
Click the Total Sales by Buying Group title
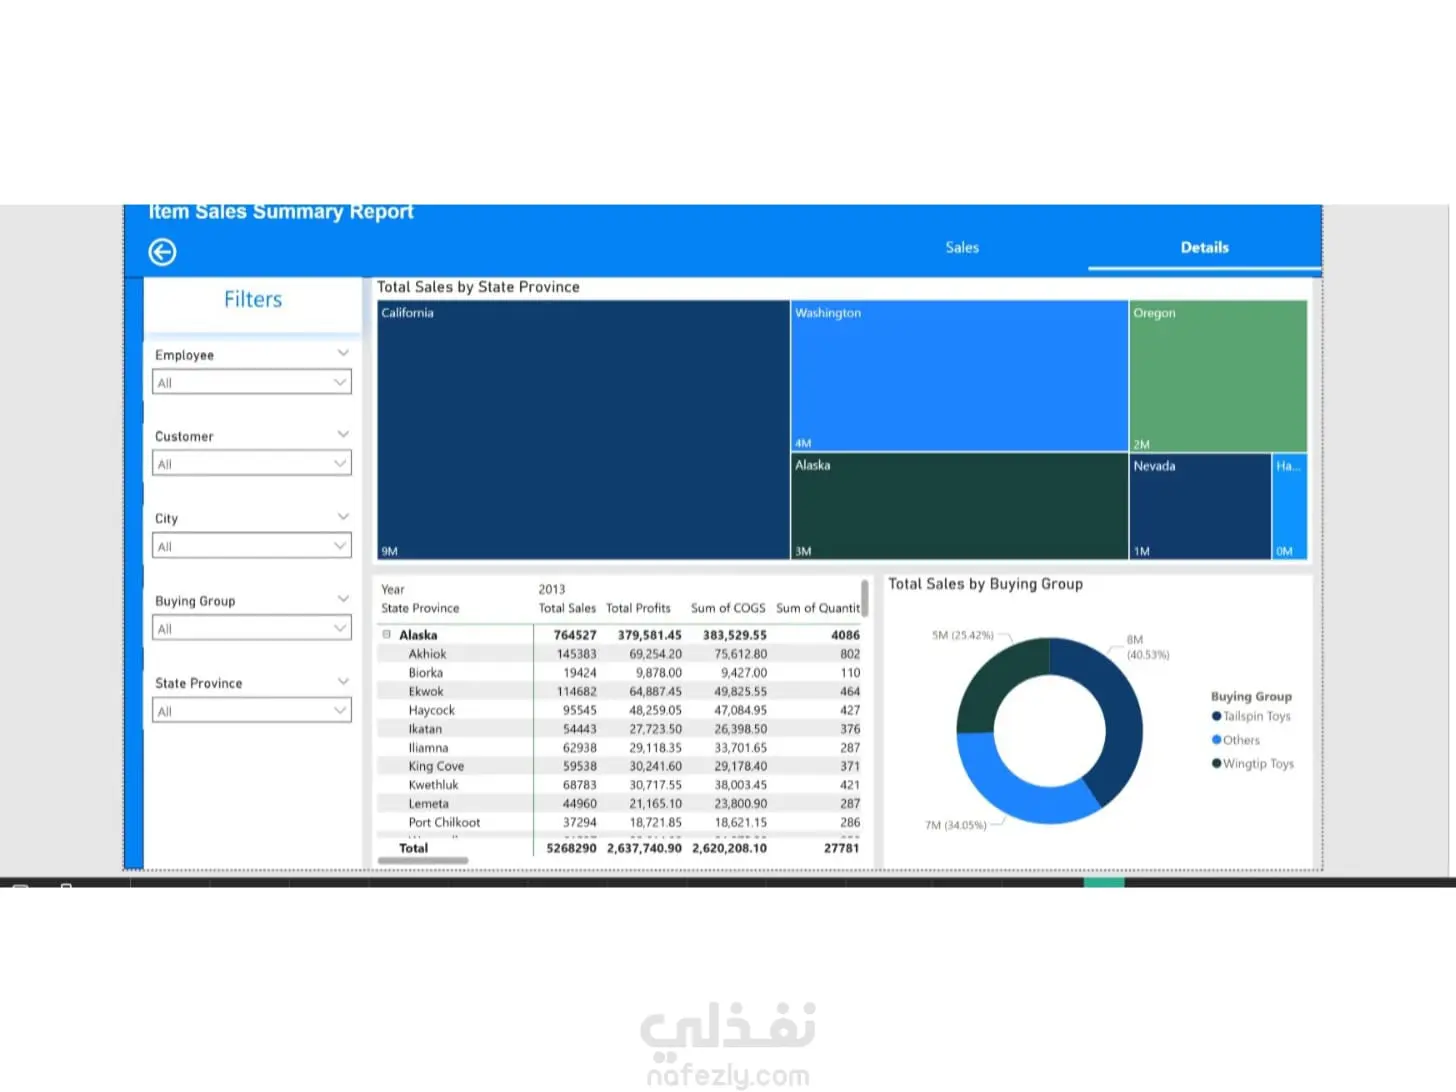tap(985, 584)
